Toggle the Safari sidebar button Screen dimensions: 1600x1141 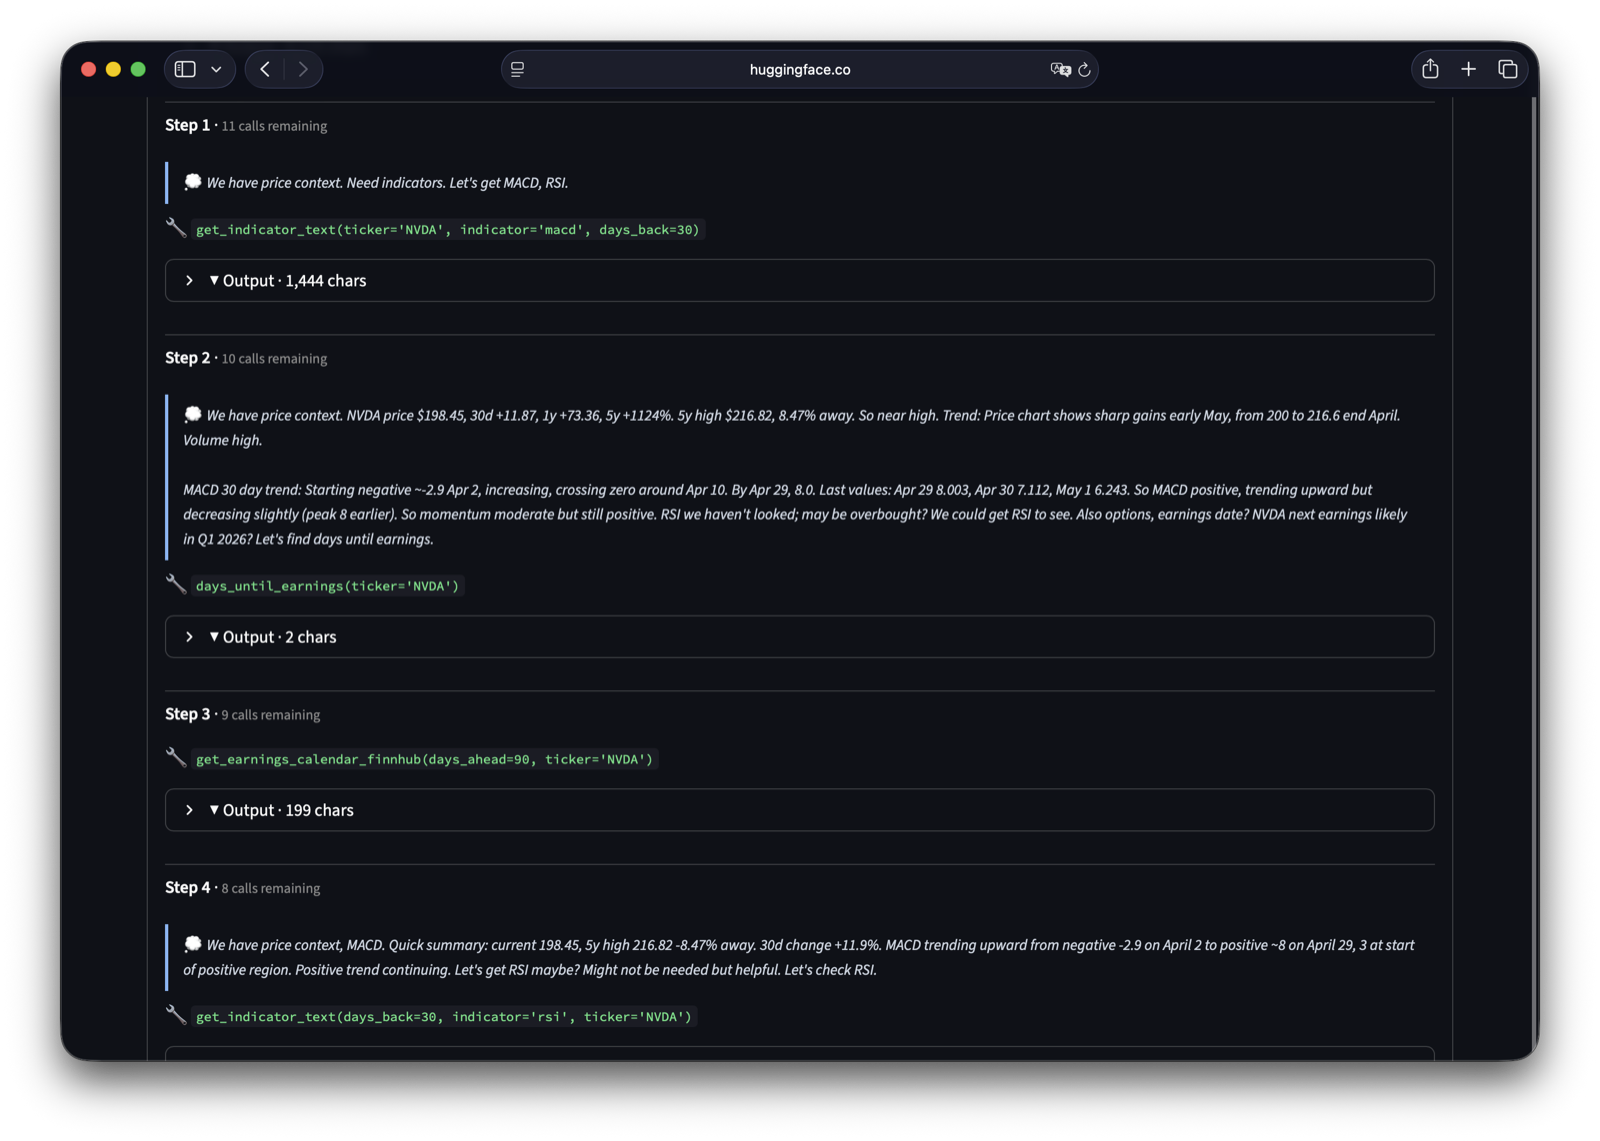coord(185,69)
